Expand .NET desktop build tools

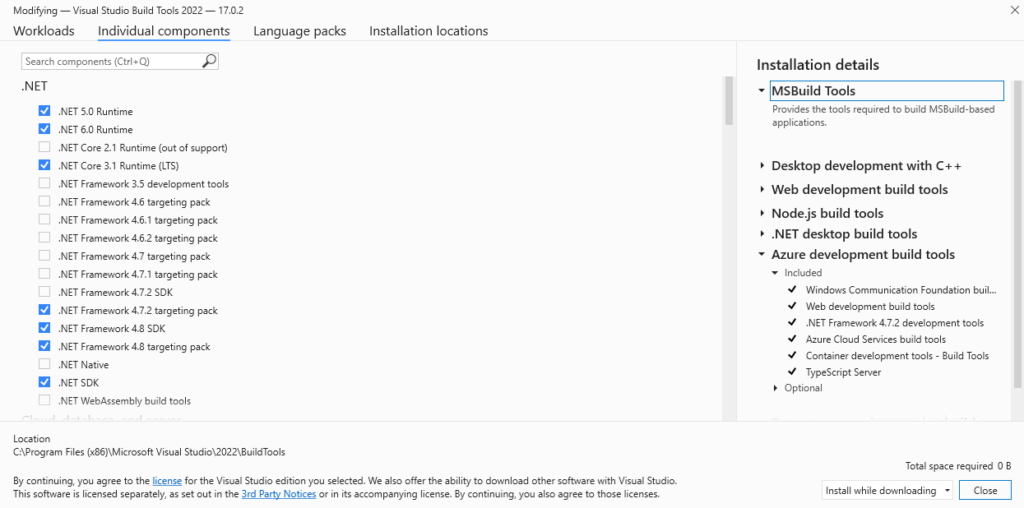click(x=761, y=234)
